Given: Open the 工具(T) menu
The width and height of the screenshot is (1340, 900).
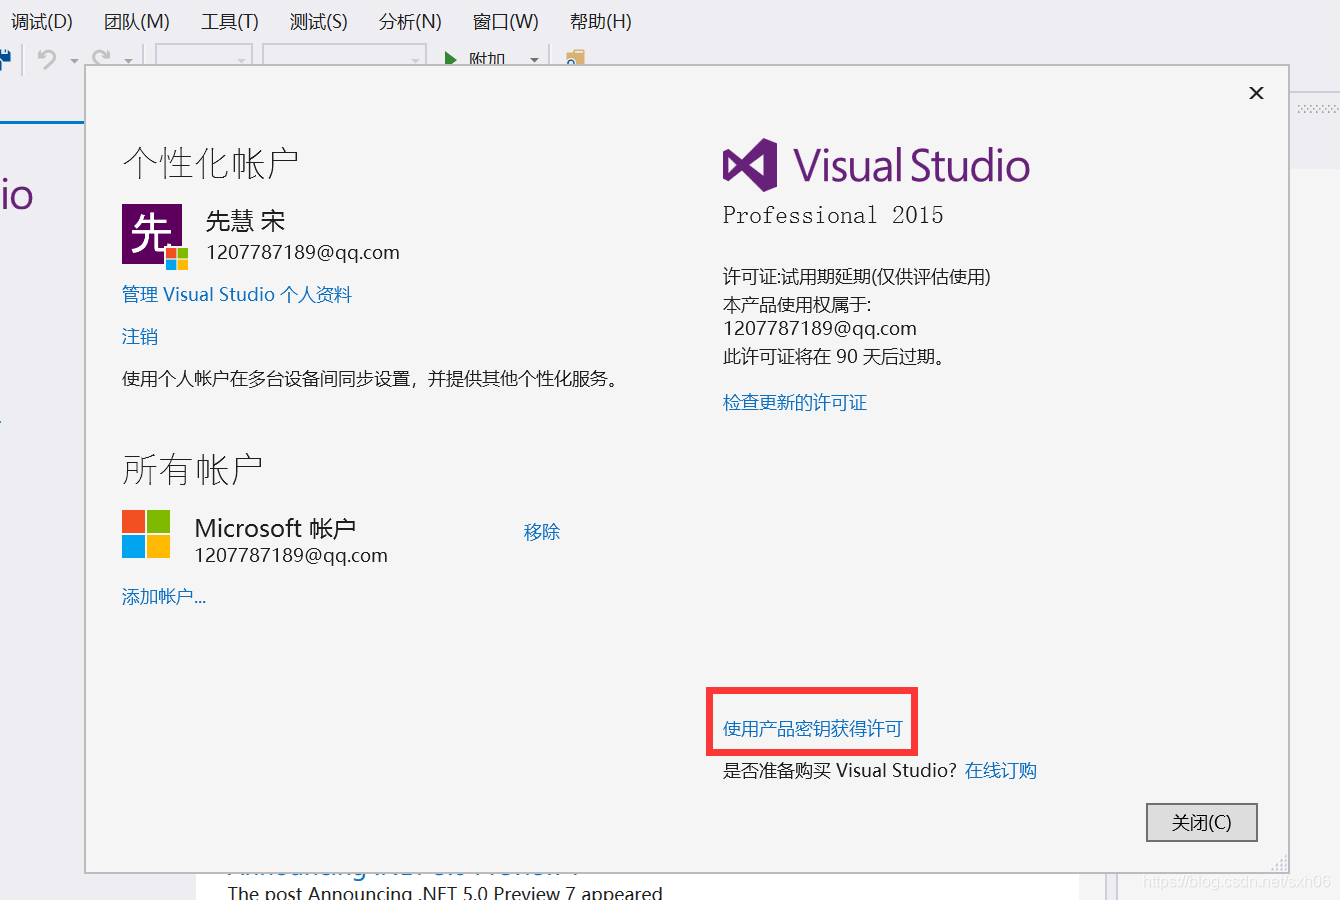Looking at the screenshot, I should (x=230, y=21).
